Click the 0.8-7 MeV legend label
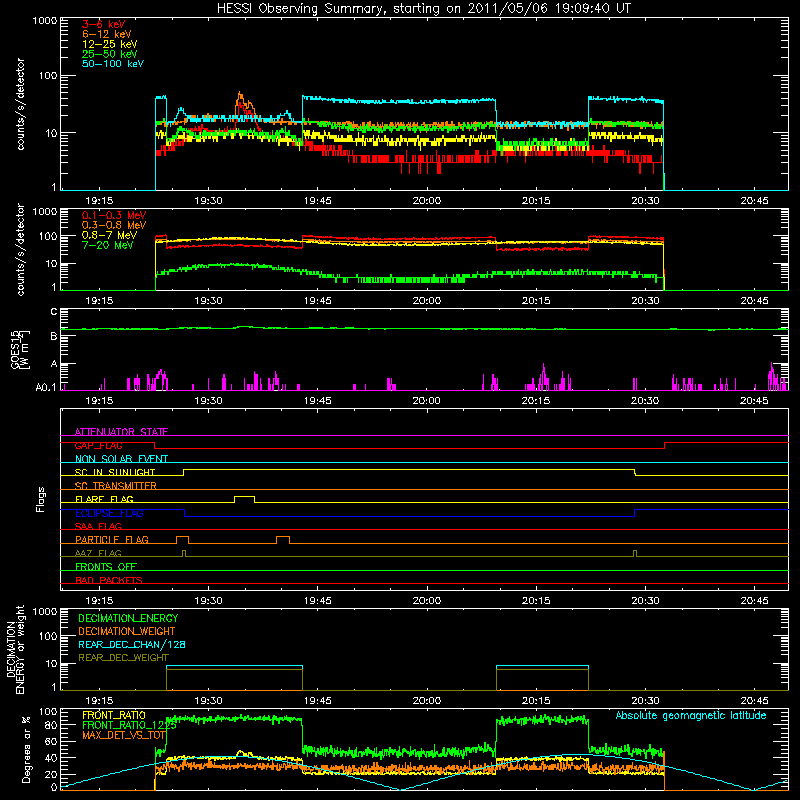This screenshot has height=800, width=800. pyautogui.click(x=109, y=235)
